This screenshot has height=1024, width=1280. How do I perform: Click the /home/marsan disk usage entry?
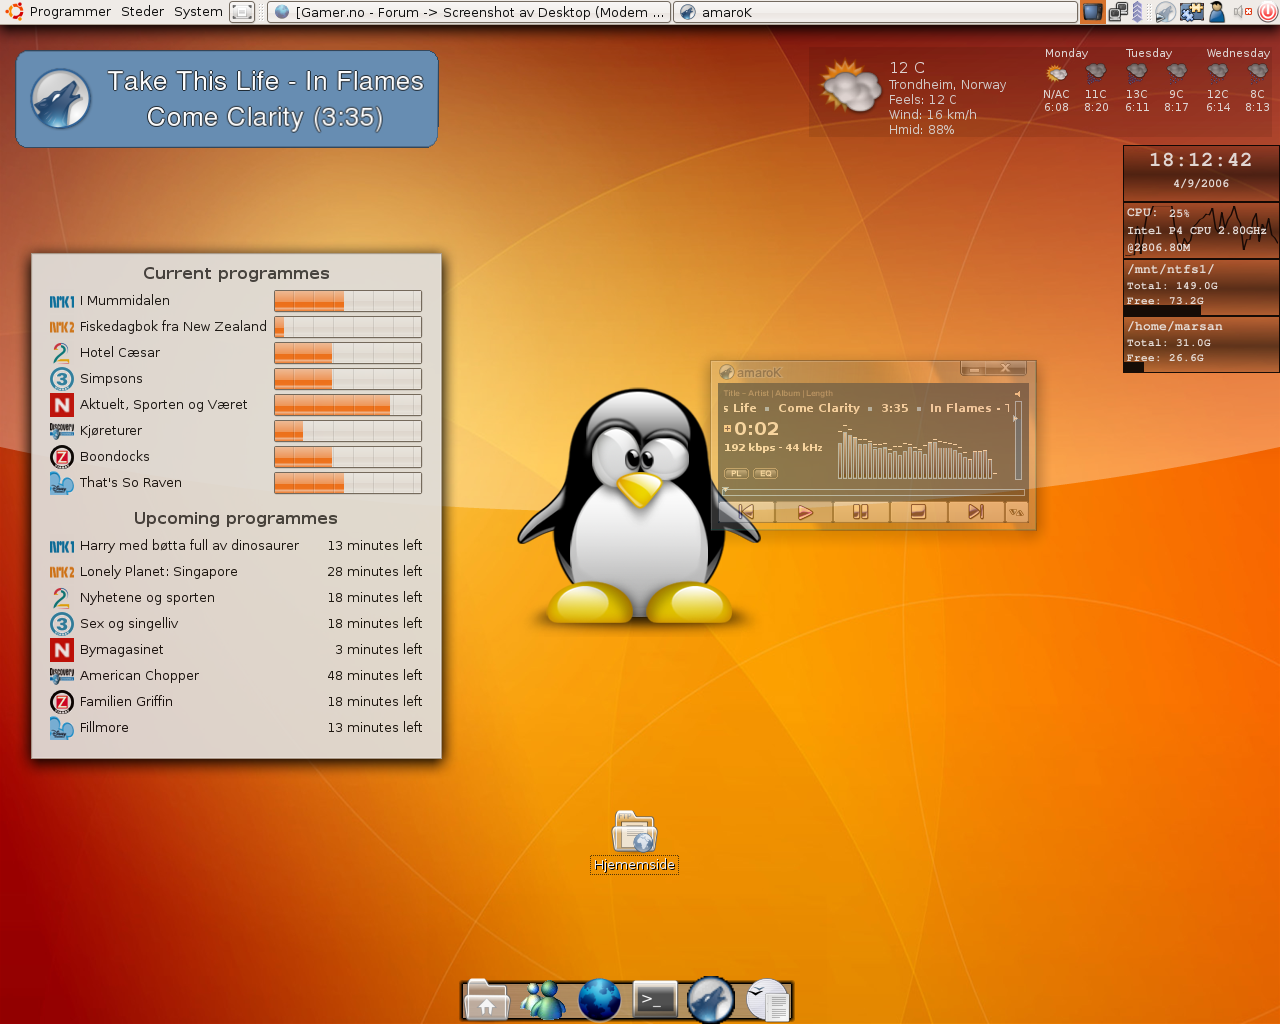(1201, 344)
